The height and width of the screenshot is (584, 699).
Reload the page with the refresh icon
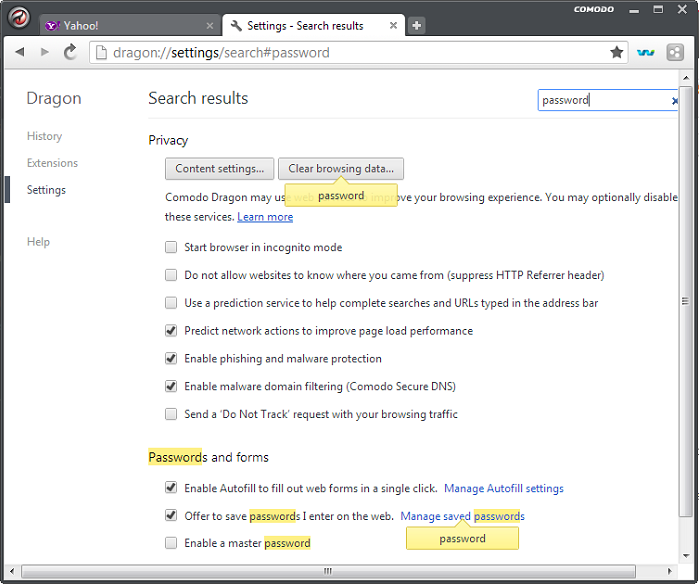[70, 52]
